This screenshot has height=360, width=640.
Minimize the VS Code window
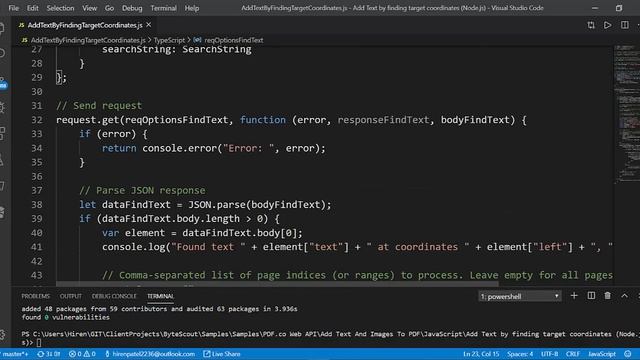(595, 8)
